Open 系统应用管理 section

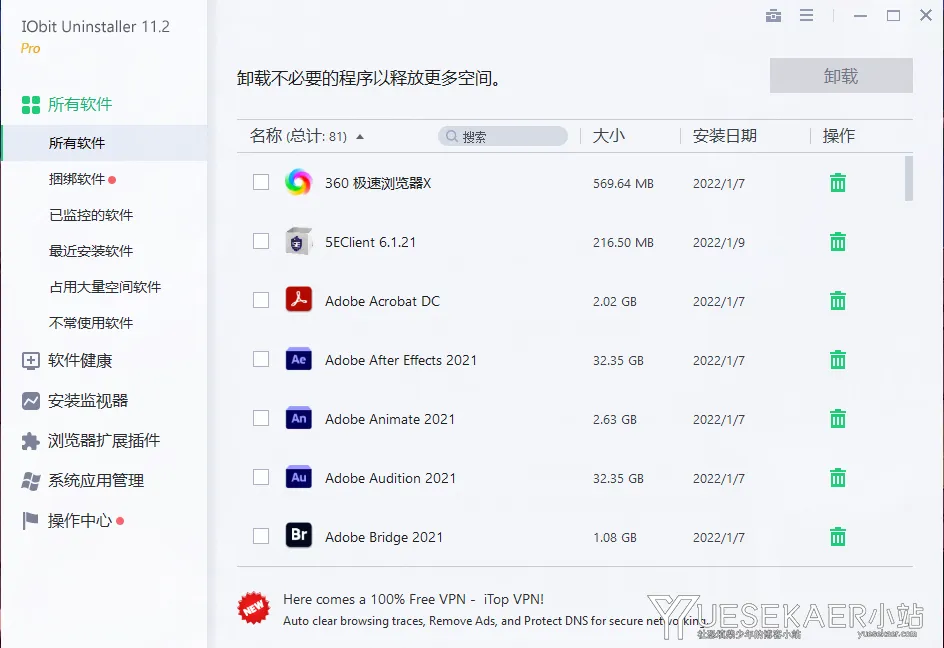click(82, 481)
